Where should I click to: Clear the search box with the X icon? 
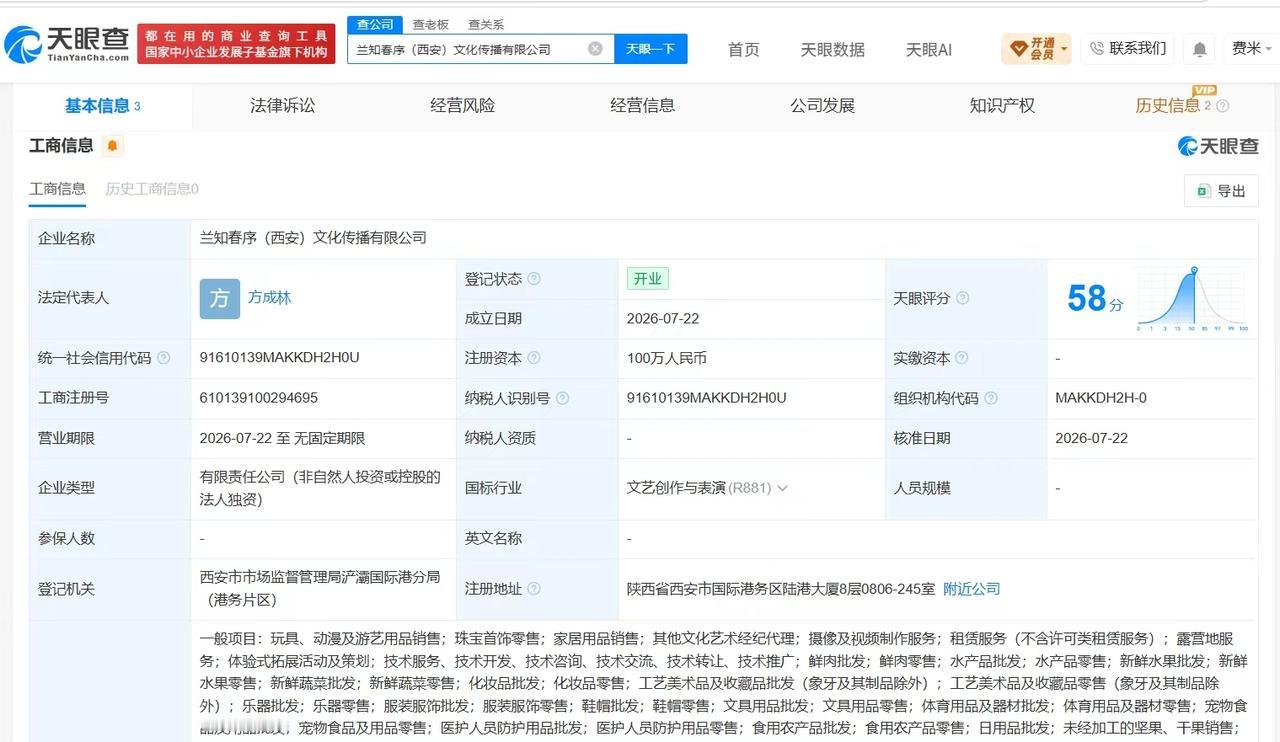595,48
